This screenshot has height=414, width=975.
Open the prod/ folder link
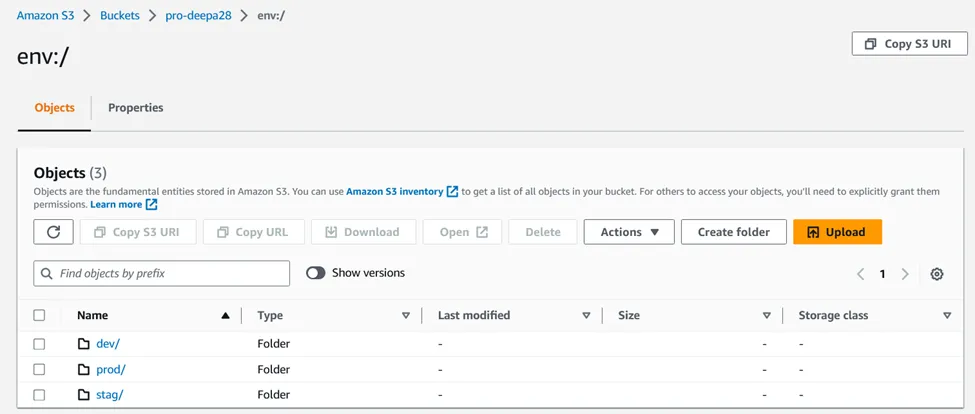pos(111,370)
